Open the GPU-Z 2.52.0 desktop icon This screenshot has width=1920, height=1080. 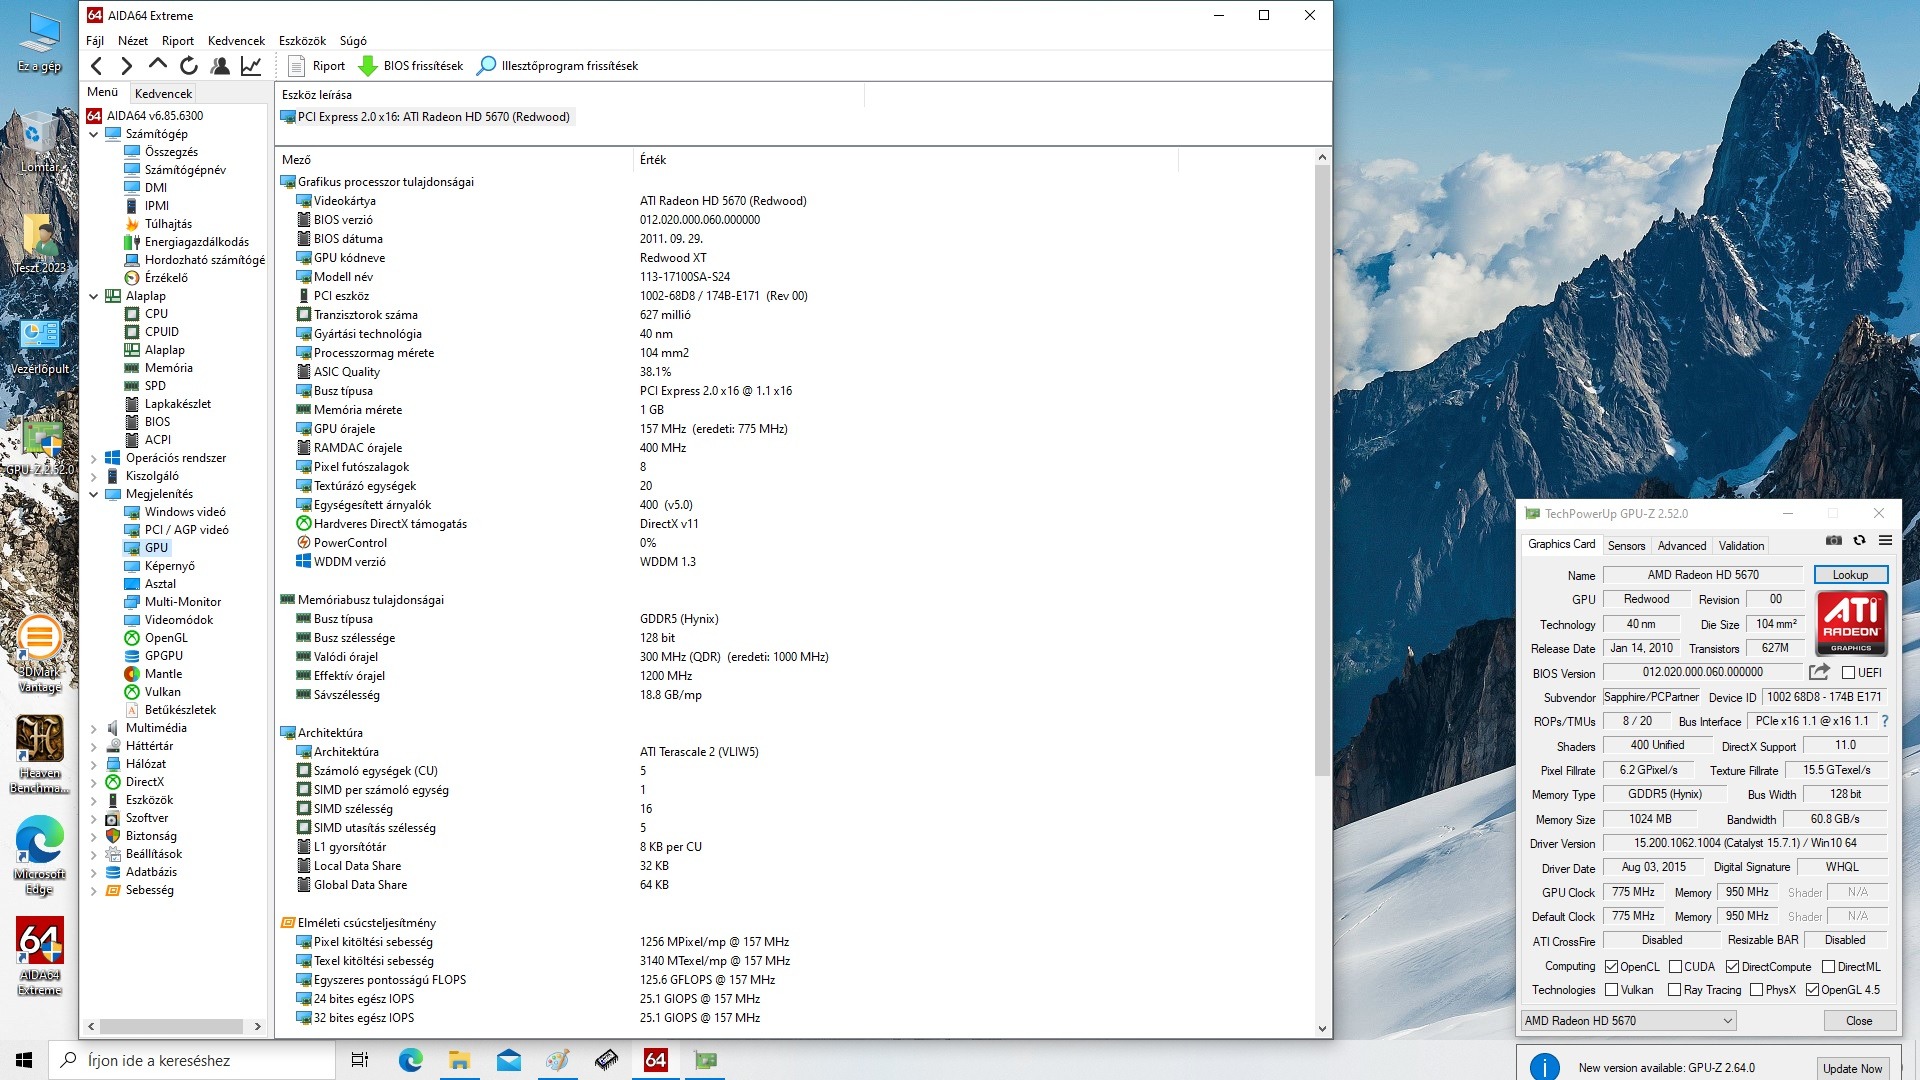click(40, 446)
